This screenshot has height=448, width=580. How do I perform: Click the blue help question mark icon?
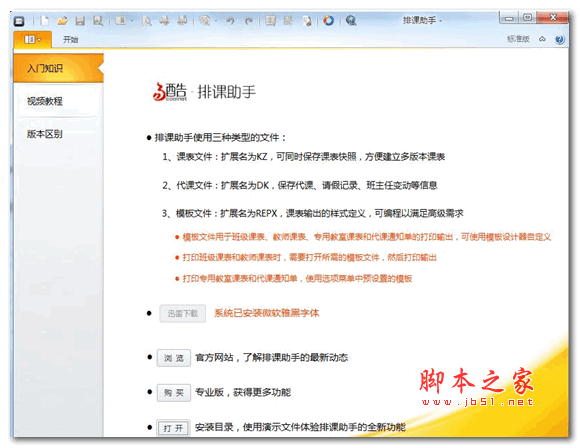pos(560,39)
